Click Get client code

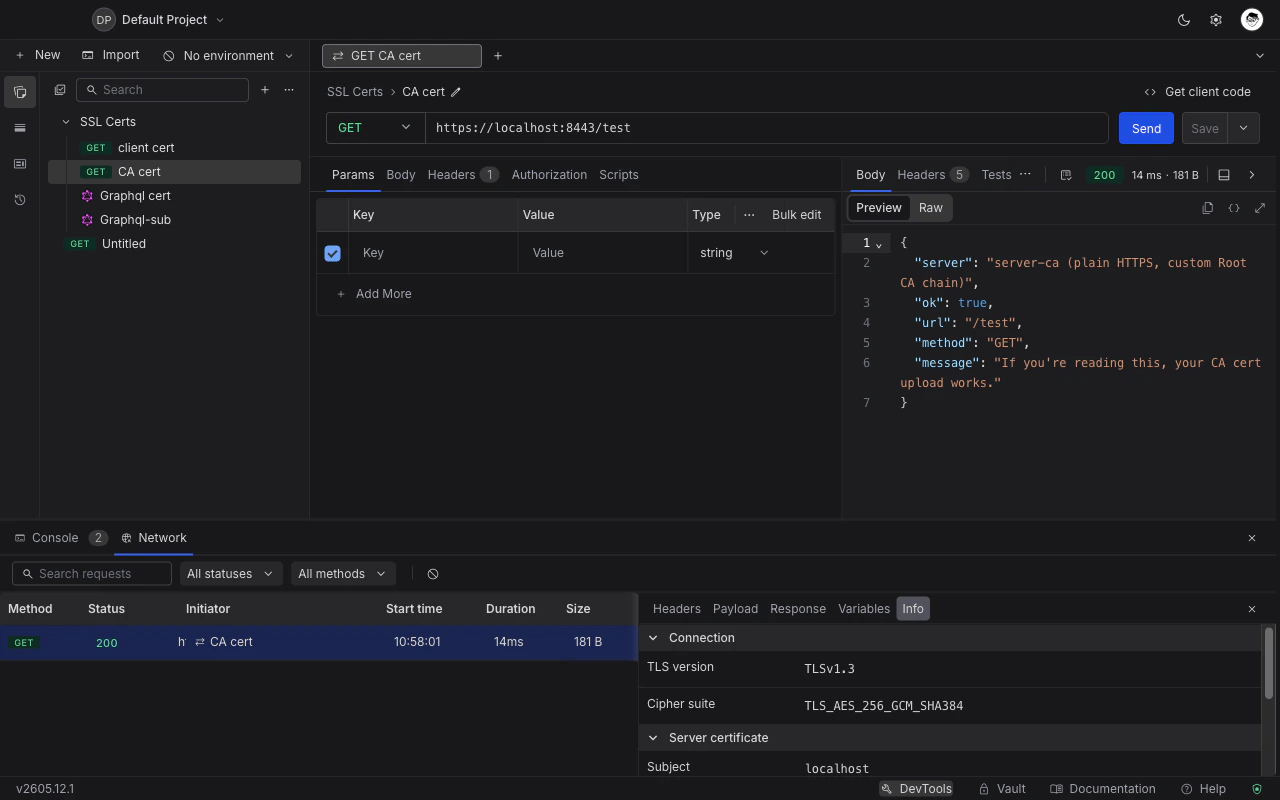(x=1198, y=92)
